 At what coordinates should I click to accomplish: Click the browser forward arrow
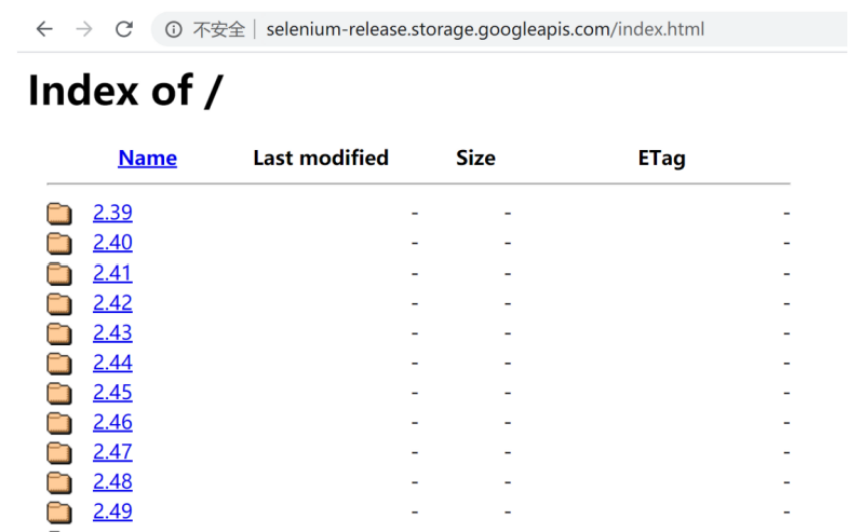coord(84,29)
